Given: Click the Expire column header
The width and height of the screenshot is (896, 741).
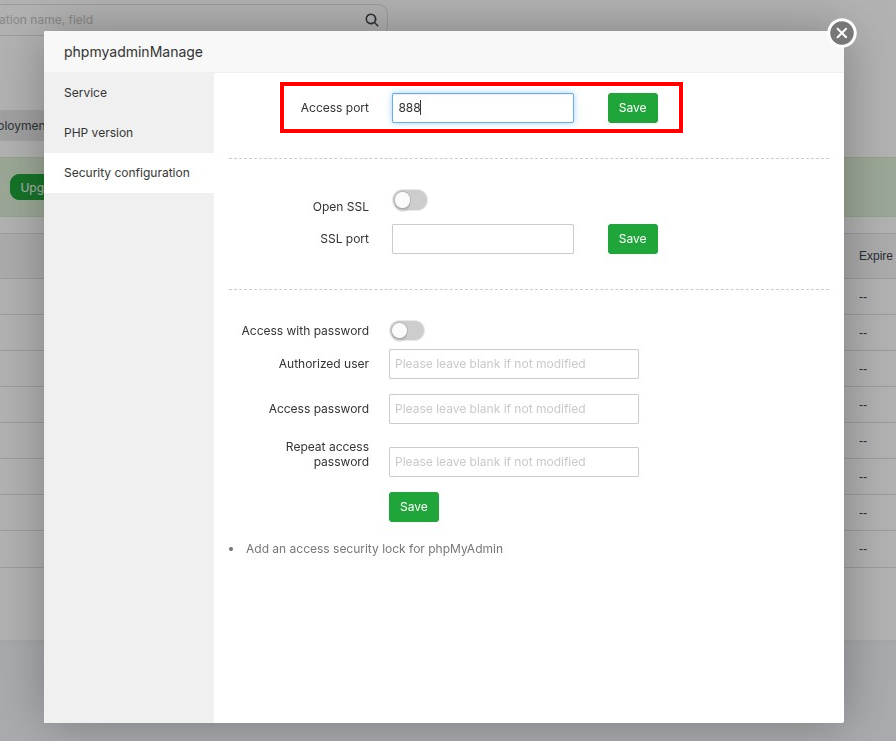Looking at the screenshot, I should pyautogui.click(x=875, y=256).
